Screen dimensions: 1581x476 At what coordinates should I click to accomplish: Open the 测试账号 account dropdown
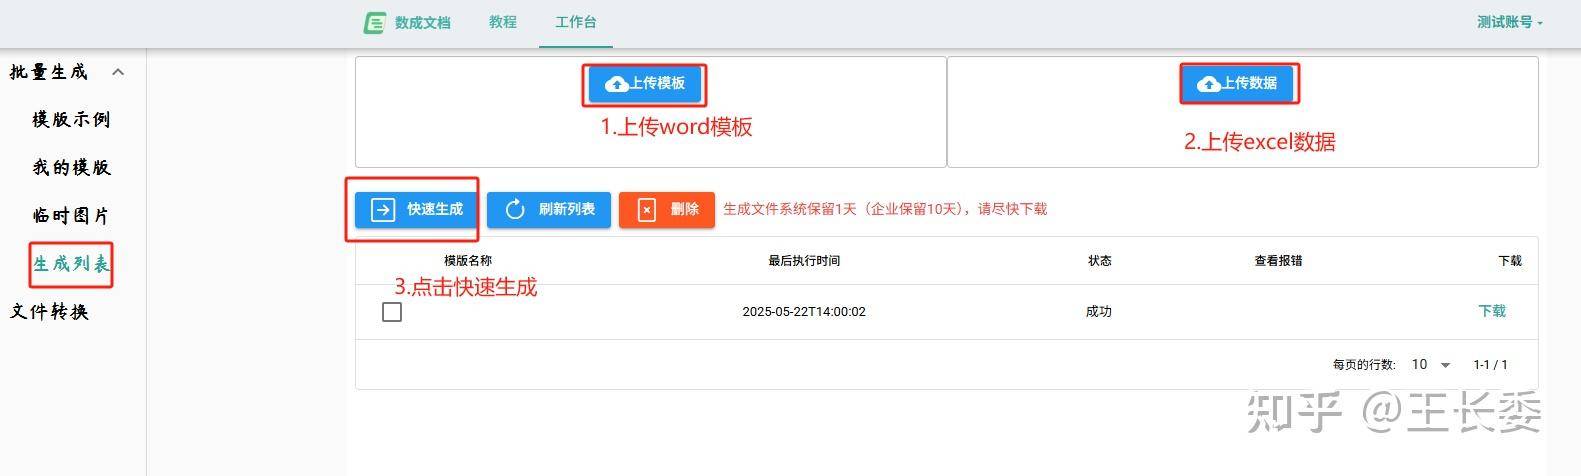pyautogui.click(x=1510, y=22)
